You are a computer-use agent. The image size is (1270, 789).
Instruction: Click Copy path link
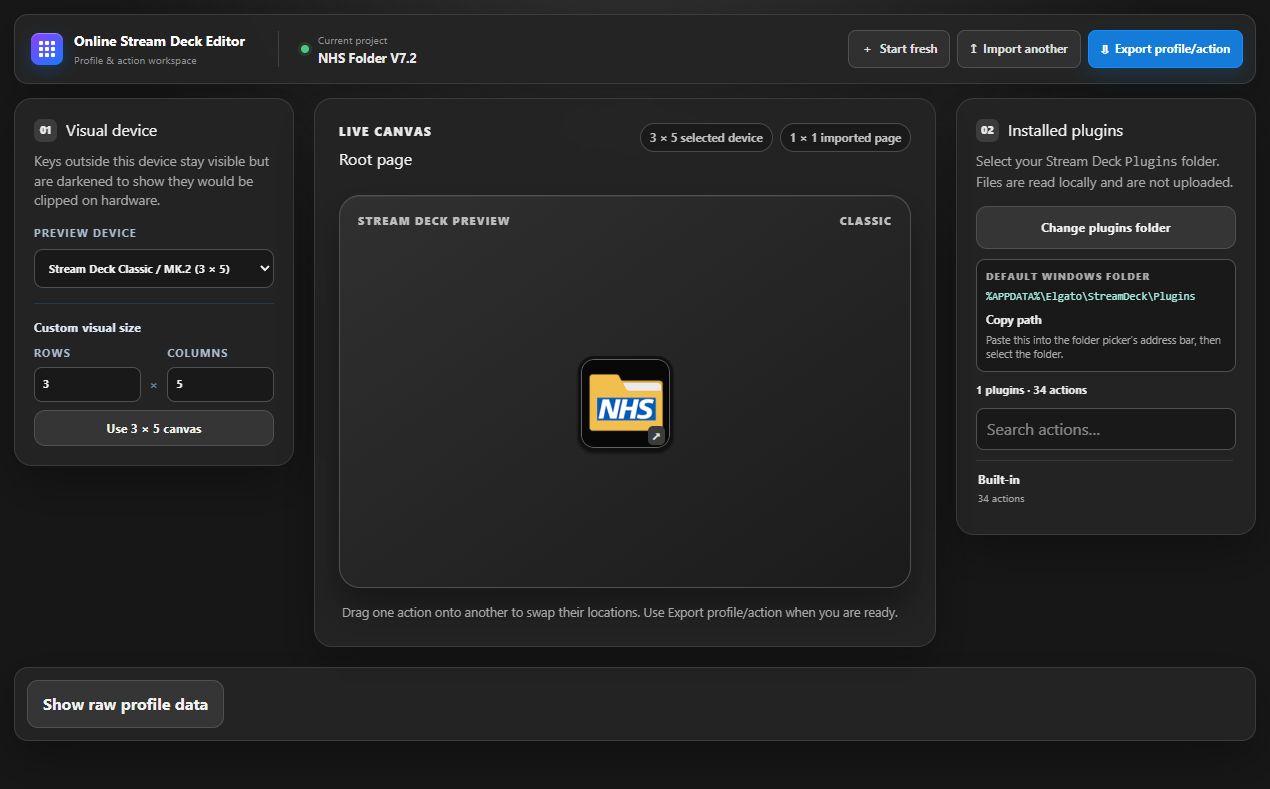pyautogui.click(x=1014, y=320)
